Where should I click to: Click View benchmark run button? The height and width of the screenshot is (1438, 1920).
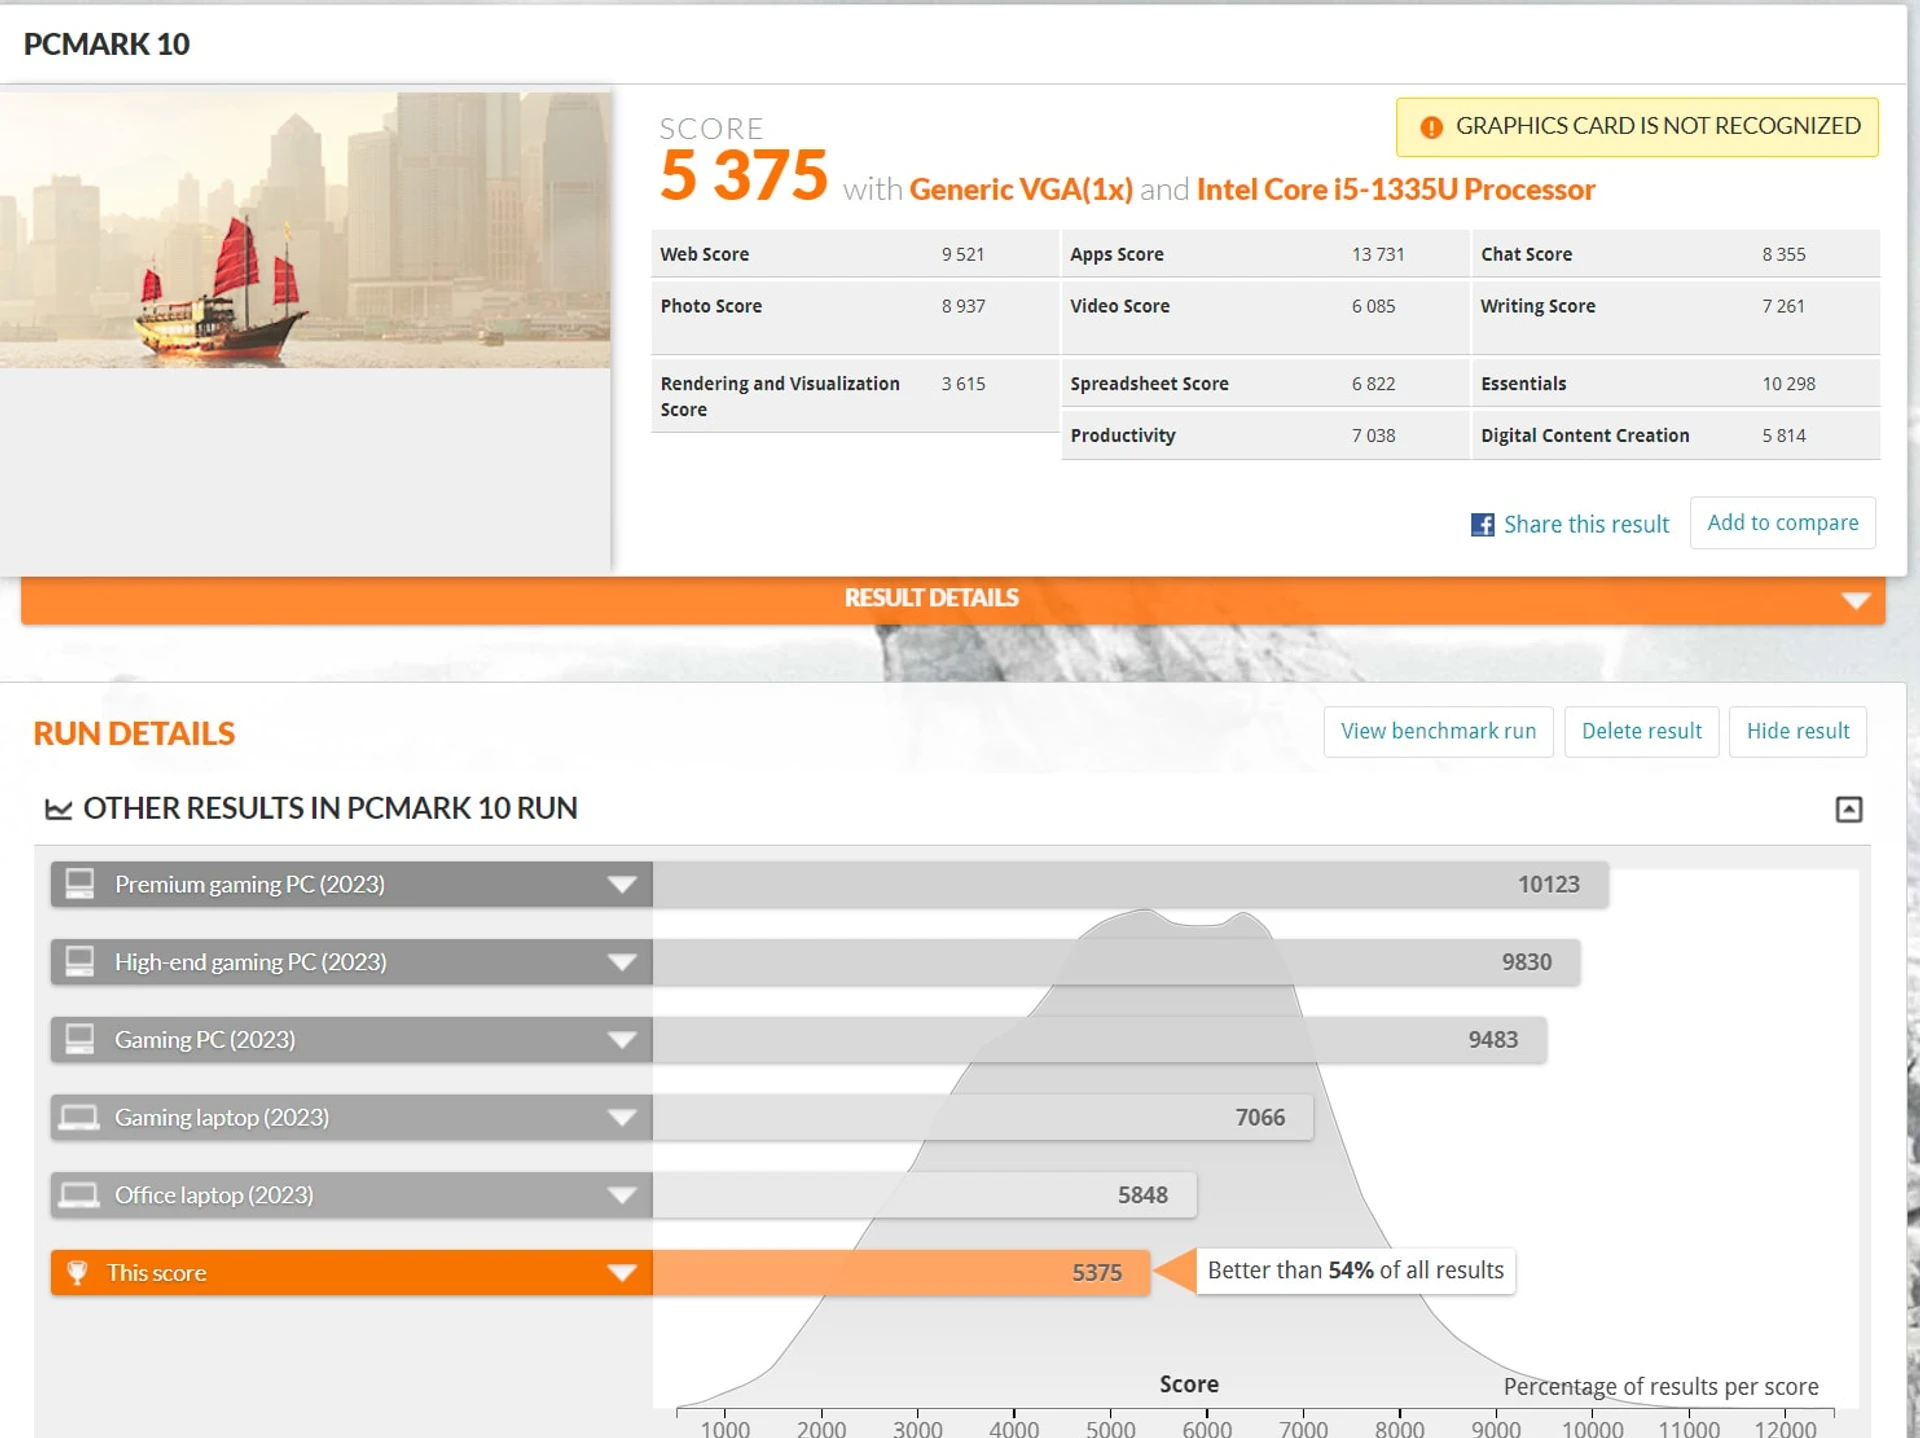coord(1438,731)
